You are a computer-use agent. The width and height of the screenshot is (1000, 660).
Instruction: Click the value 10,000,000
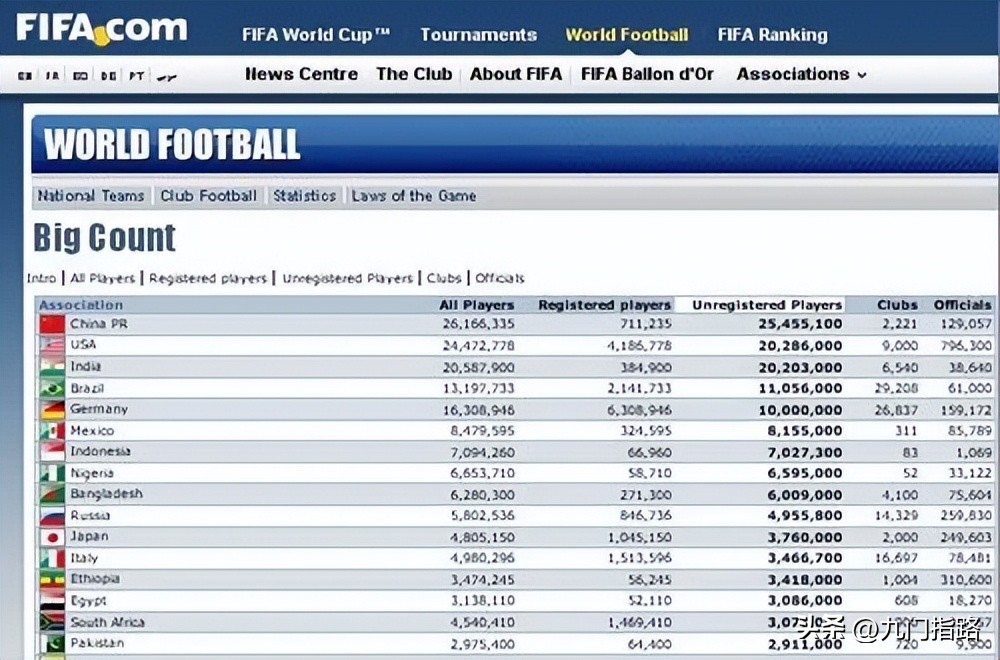[x=800, y=409]
